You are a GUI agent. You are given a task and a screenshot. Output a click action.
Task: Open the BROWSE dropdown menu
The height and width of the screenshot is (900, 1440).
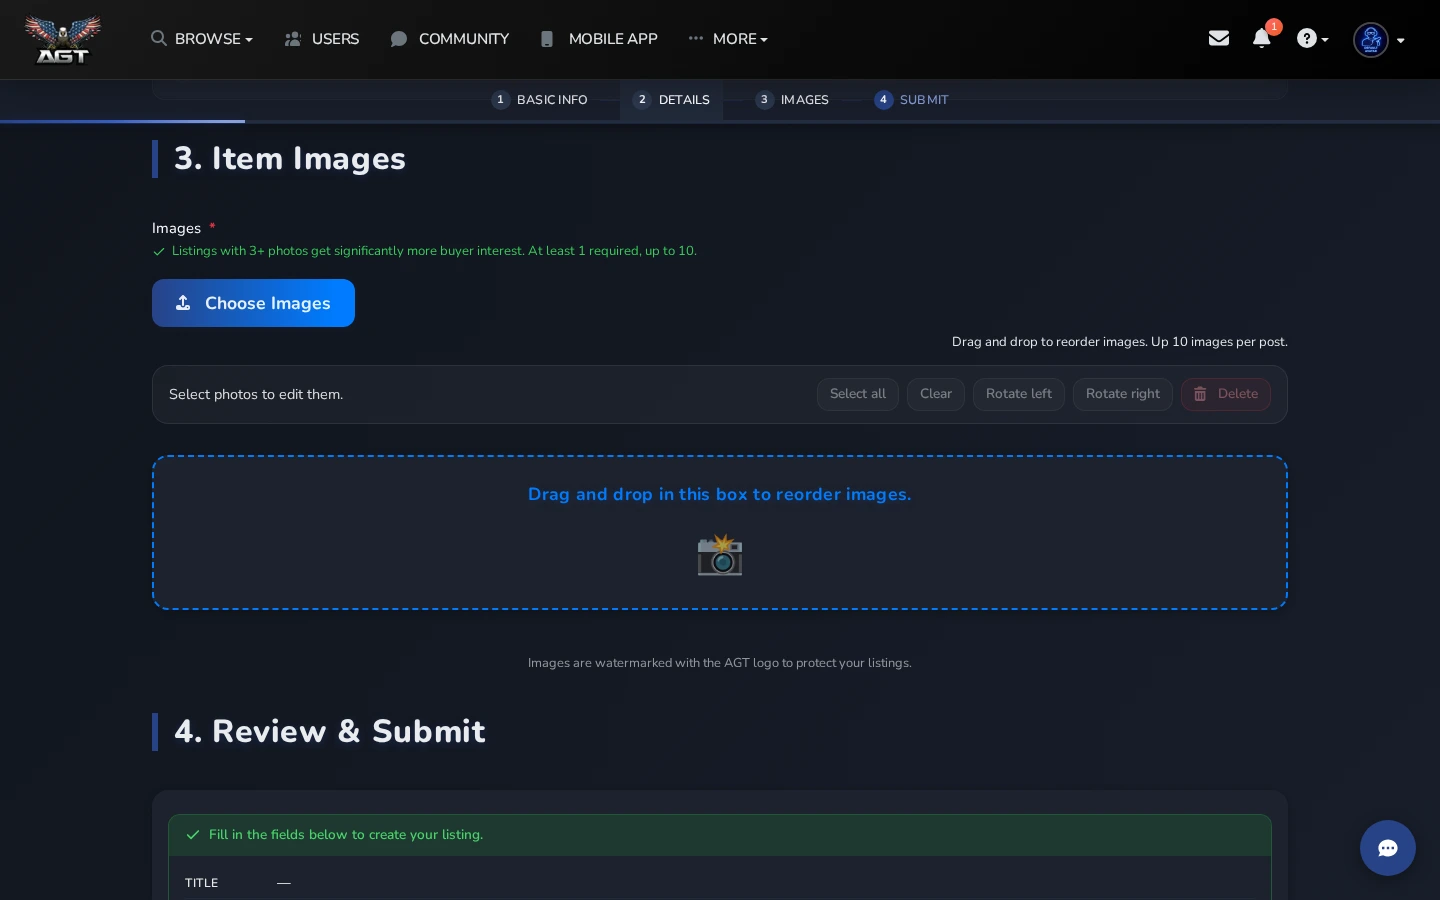click(202, 39)
